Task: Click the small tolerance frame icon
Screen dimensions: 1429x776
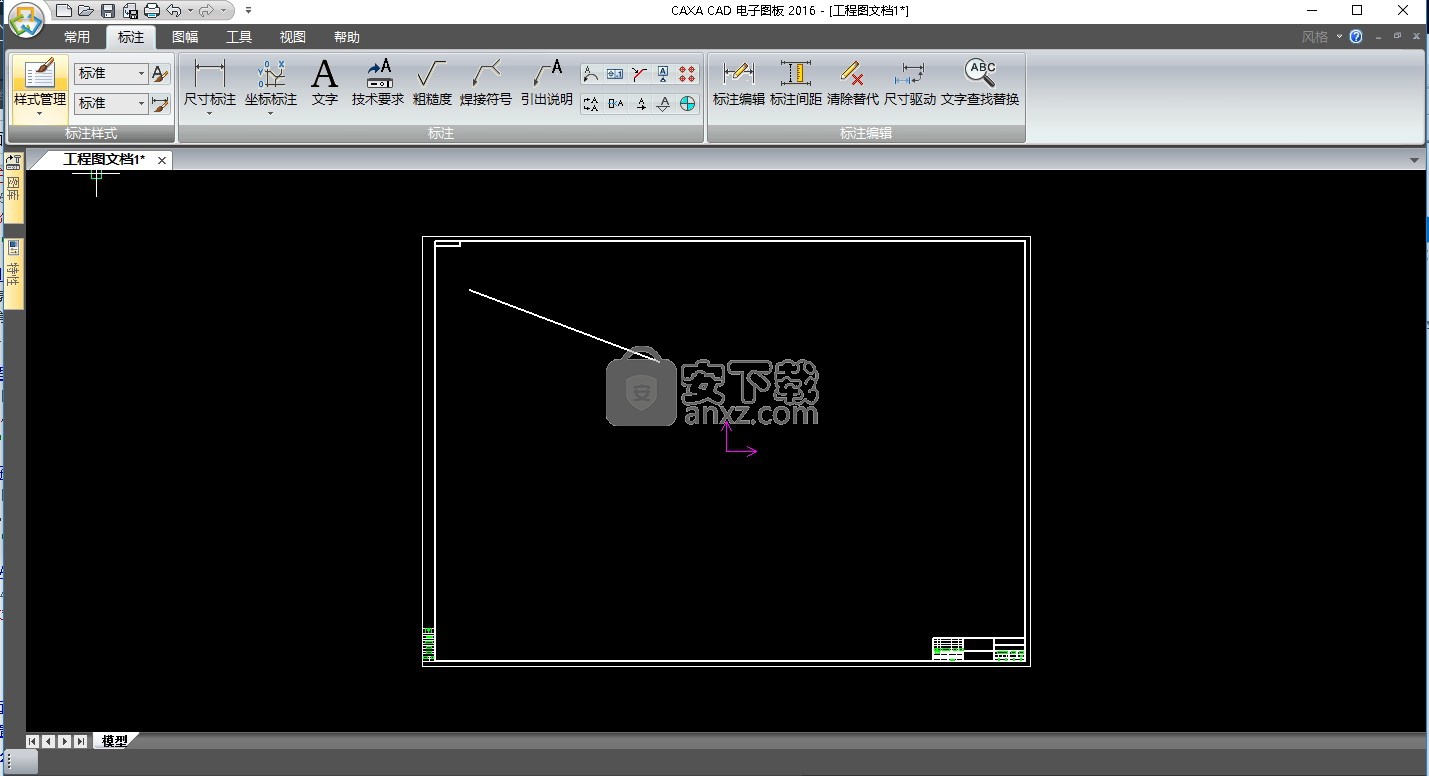Action: (615, 74)
